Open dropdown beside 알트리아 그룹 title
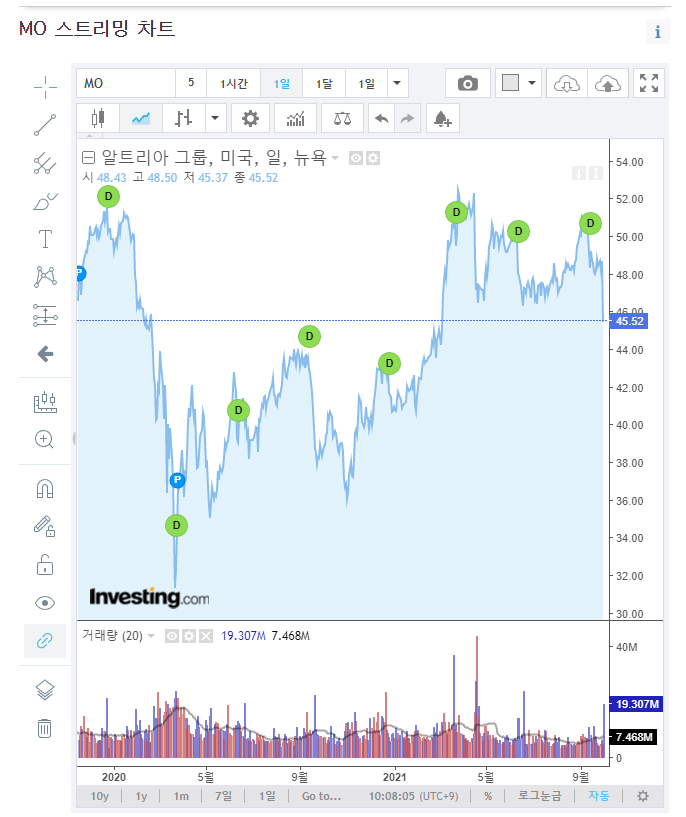 (335, 158)
